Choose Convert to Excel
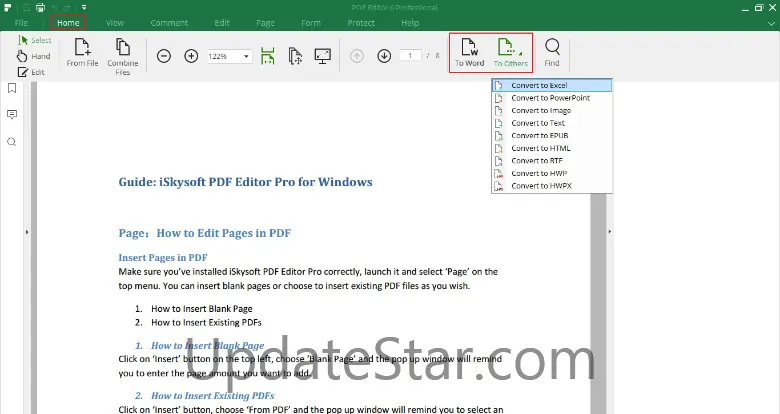This screenshot has width=780, height=414. coord(552,86)
